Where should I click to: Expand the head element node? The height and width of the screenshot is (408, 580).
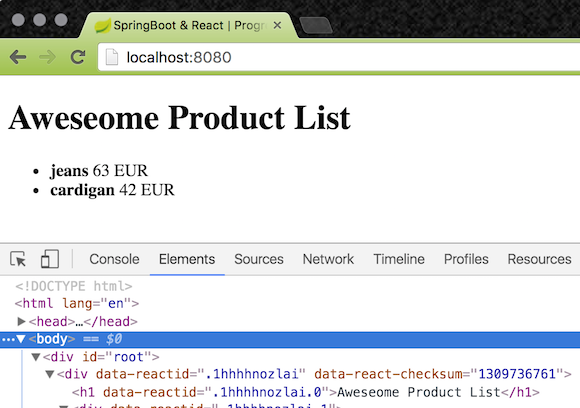pyautogui.click(x=21, y=321)
